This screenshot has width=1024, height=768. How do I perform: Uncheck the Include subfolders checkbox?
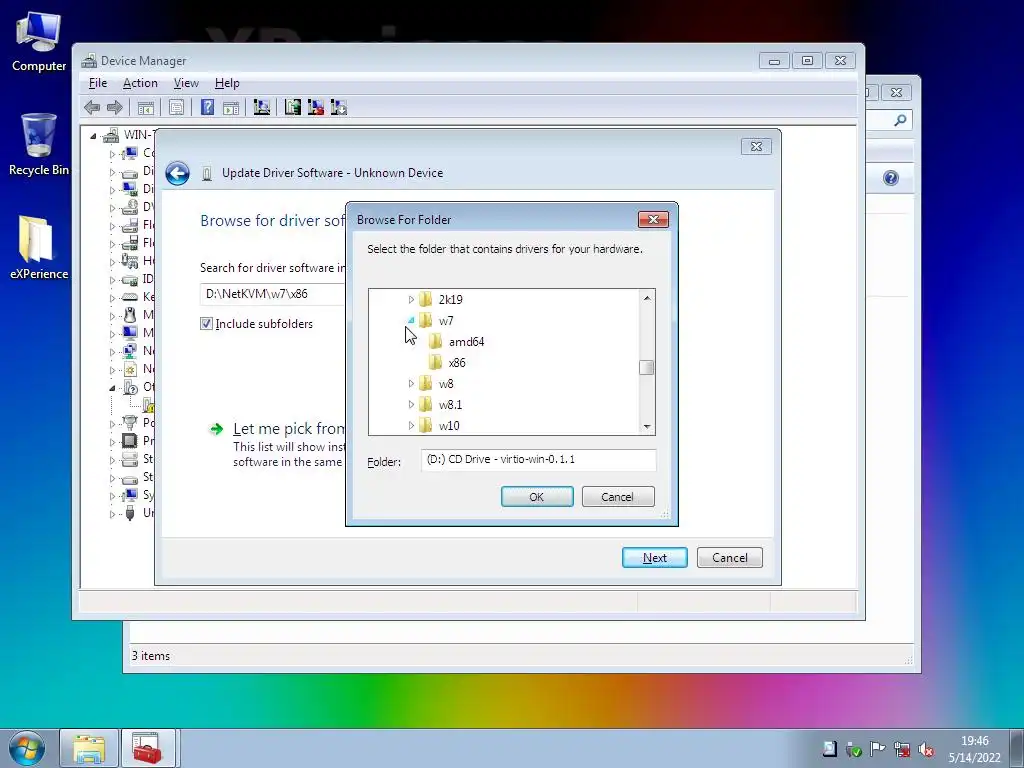[206, 324]
